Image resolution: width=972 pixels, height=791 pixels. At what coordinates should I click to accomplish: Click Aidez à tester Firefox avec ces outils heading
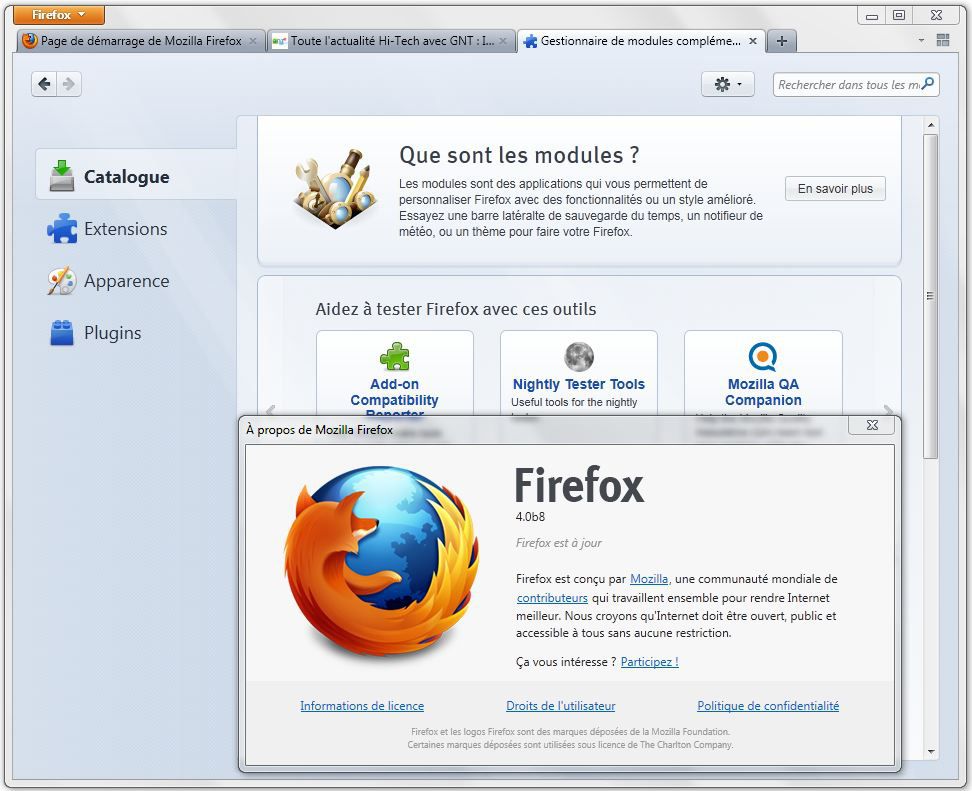pos(456,309)
